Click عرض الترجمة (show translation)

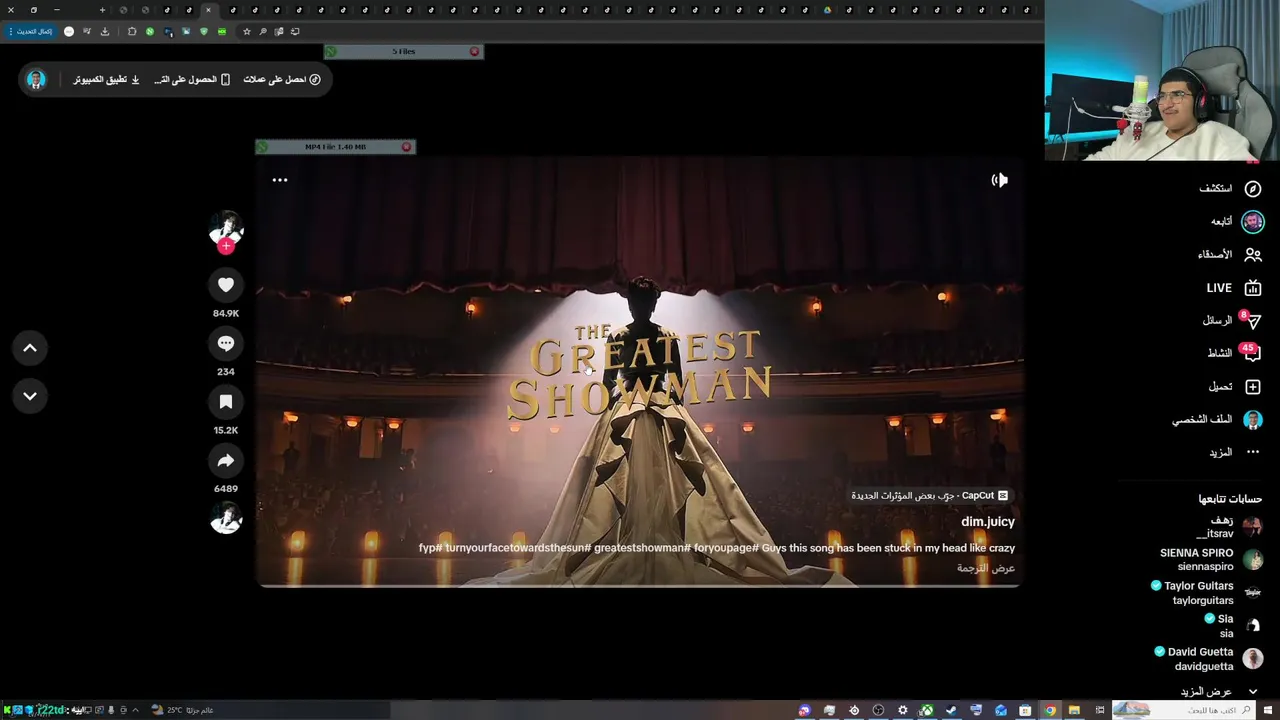click(x=986, y=568)
